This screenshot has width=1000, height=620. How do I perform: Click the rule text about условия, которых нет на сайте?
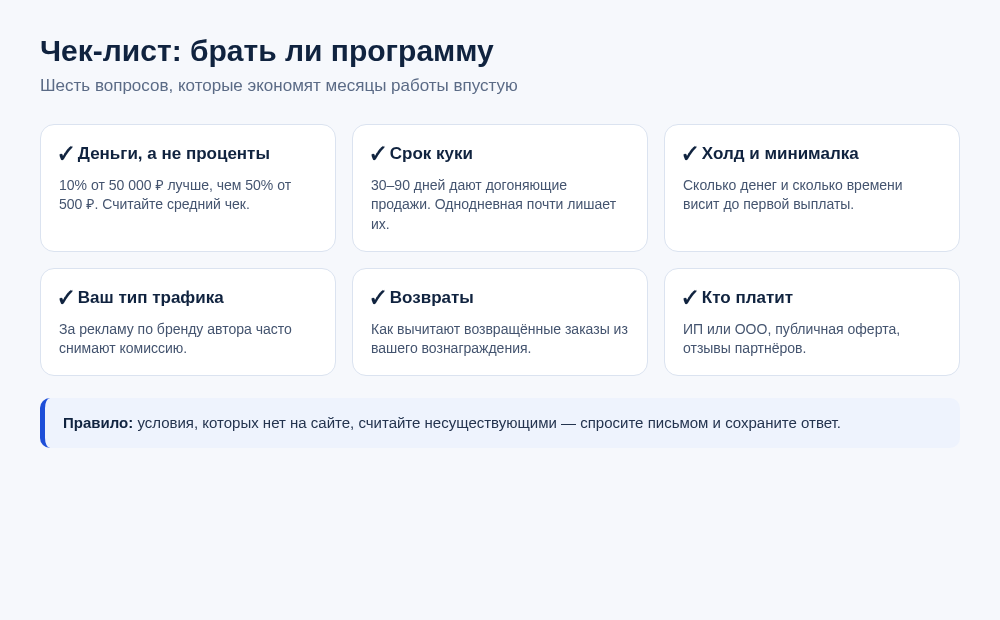point(489,424)
